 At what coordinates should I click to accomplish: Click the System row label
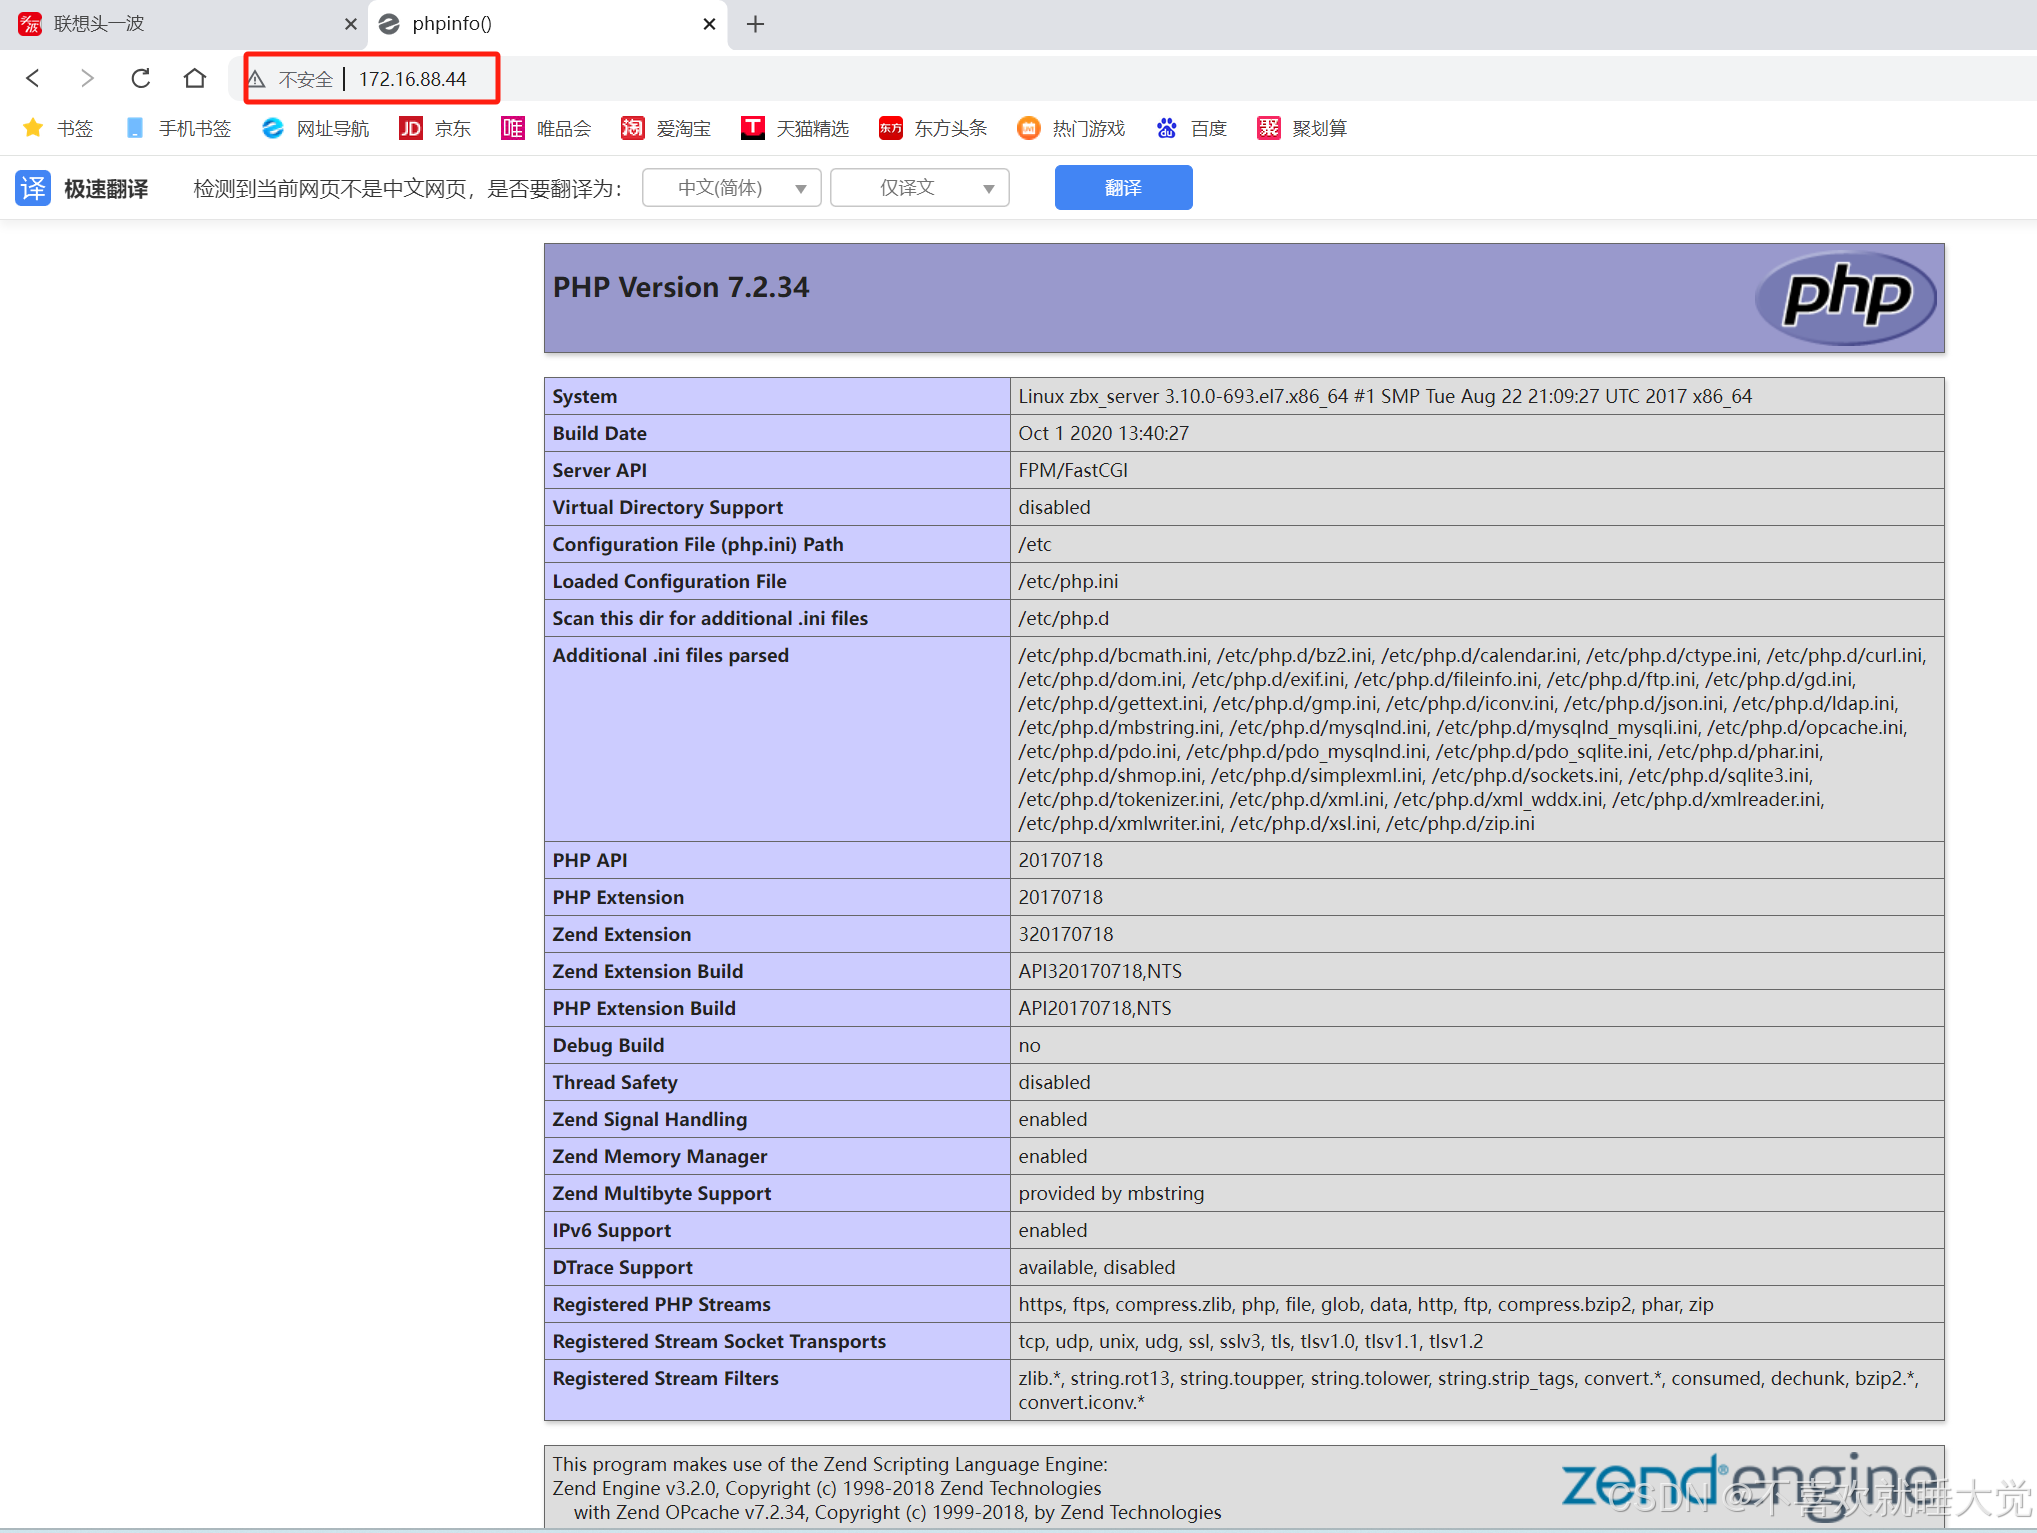tap(585, 396)
